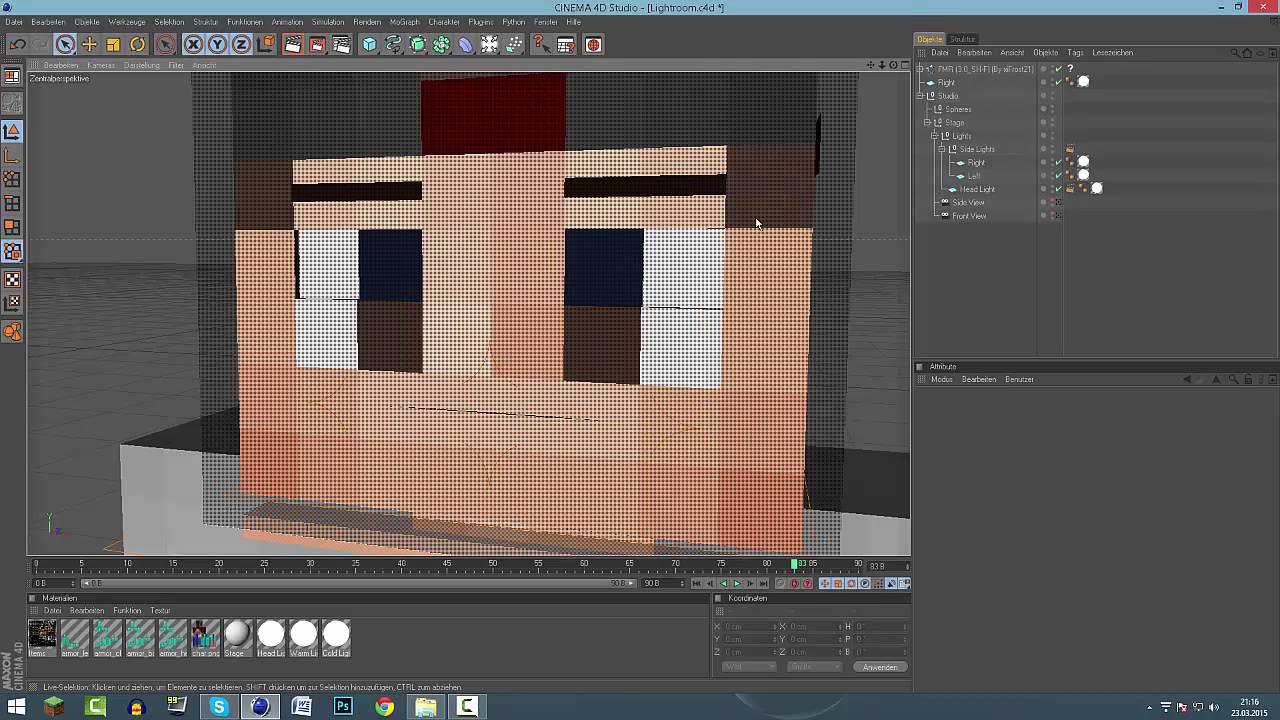1280x720 pixels.
Task: Open the MoGraph menu
Action: tap(404, 22)
